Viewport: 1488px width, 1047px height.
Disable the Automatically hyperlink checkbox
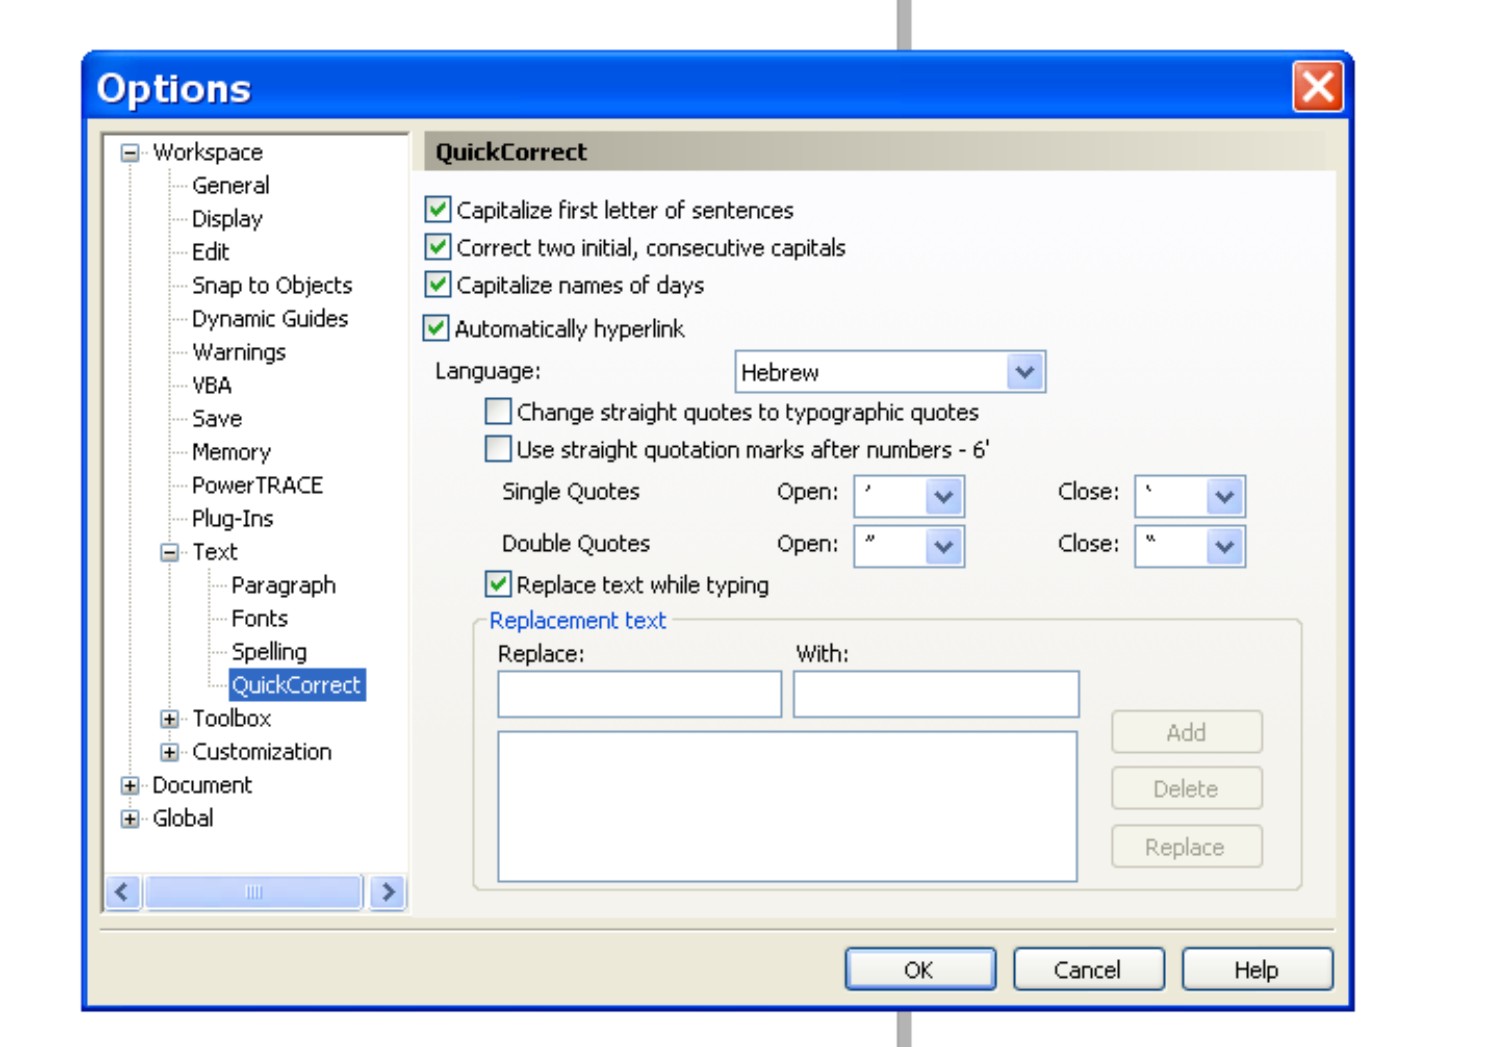(435, 328)
